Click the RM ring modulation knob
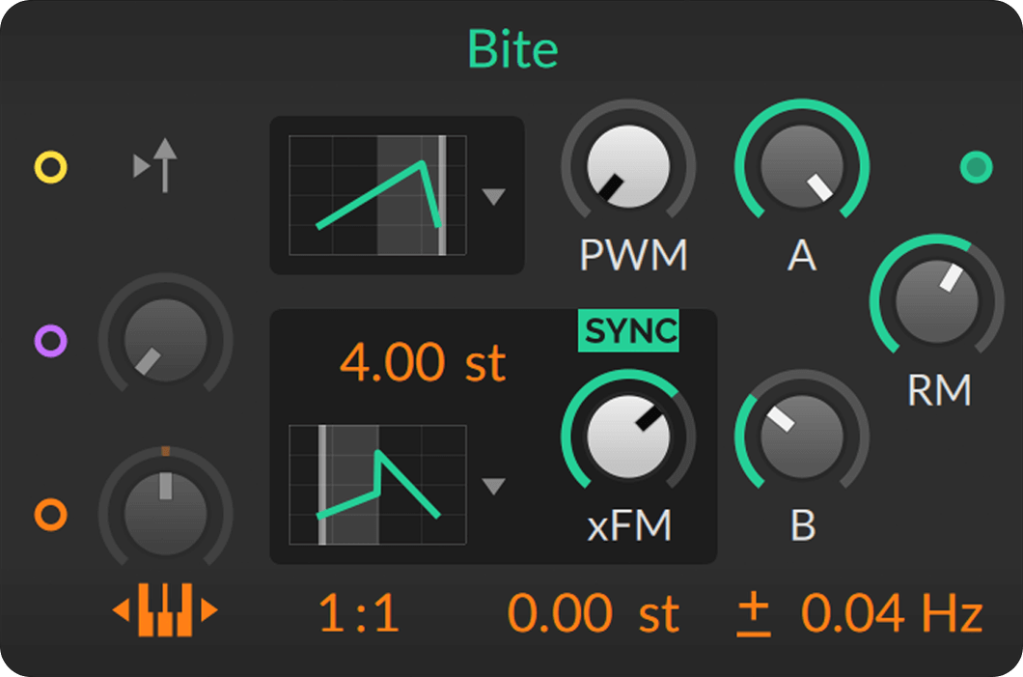 937,301
